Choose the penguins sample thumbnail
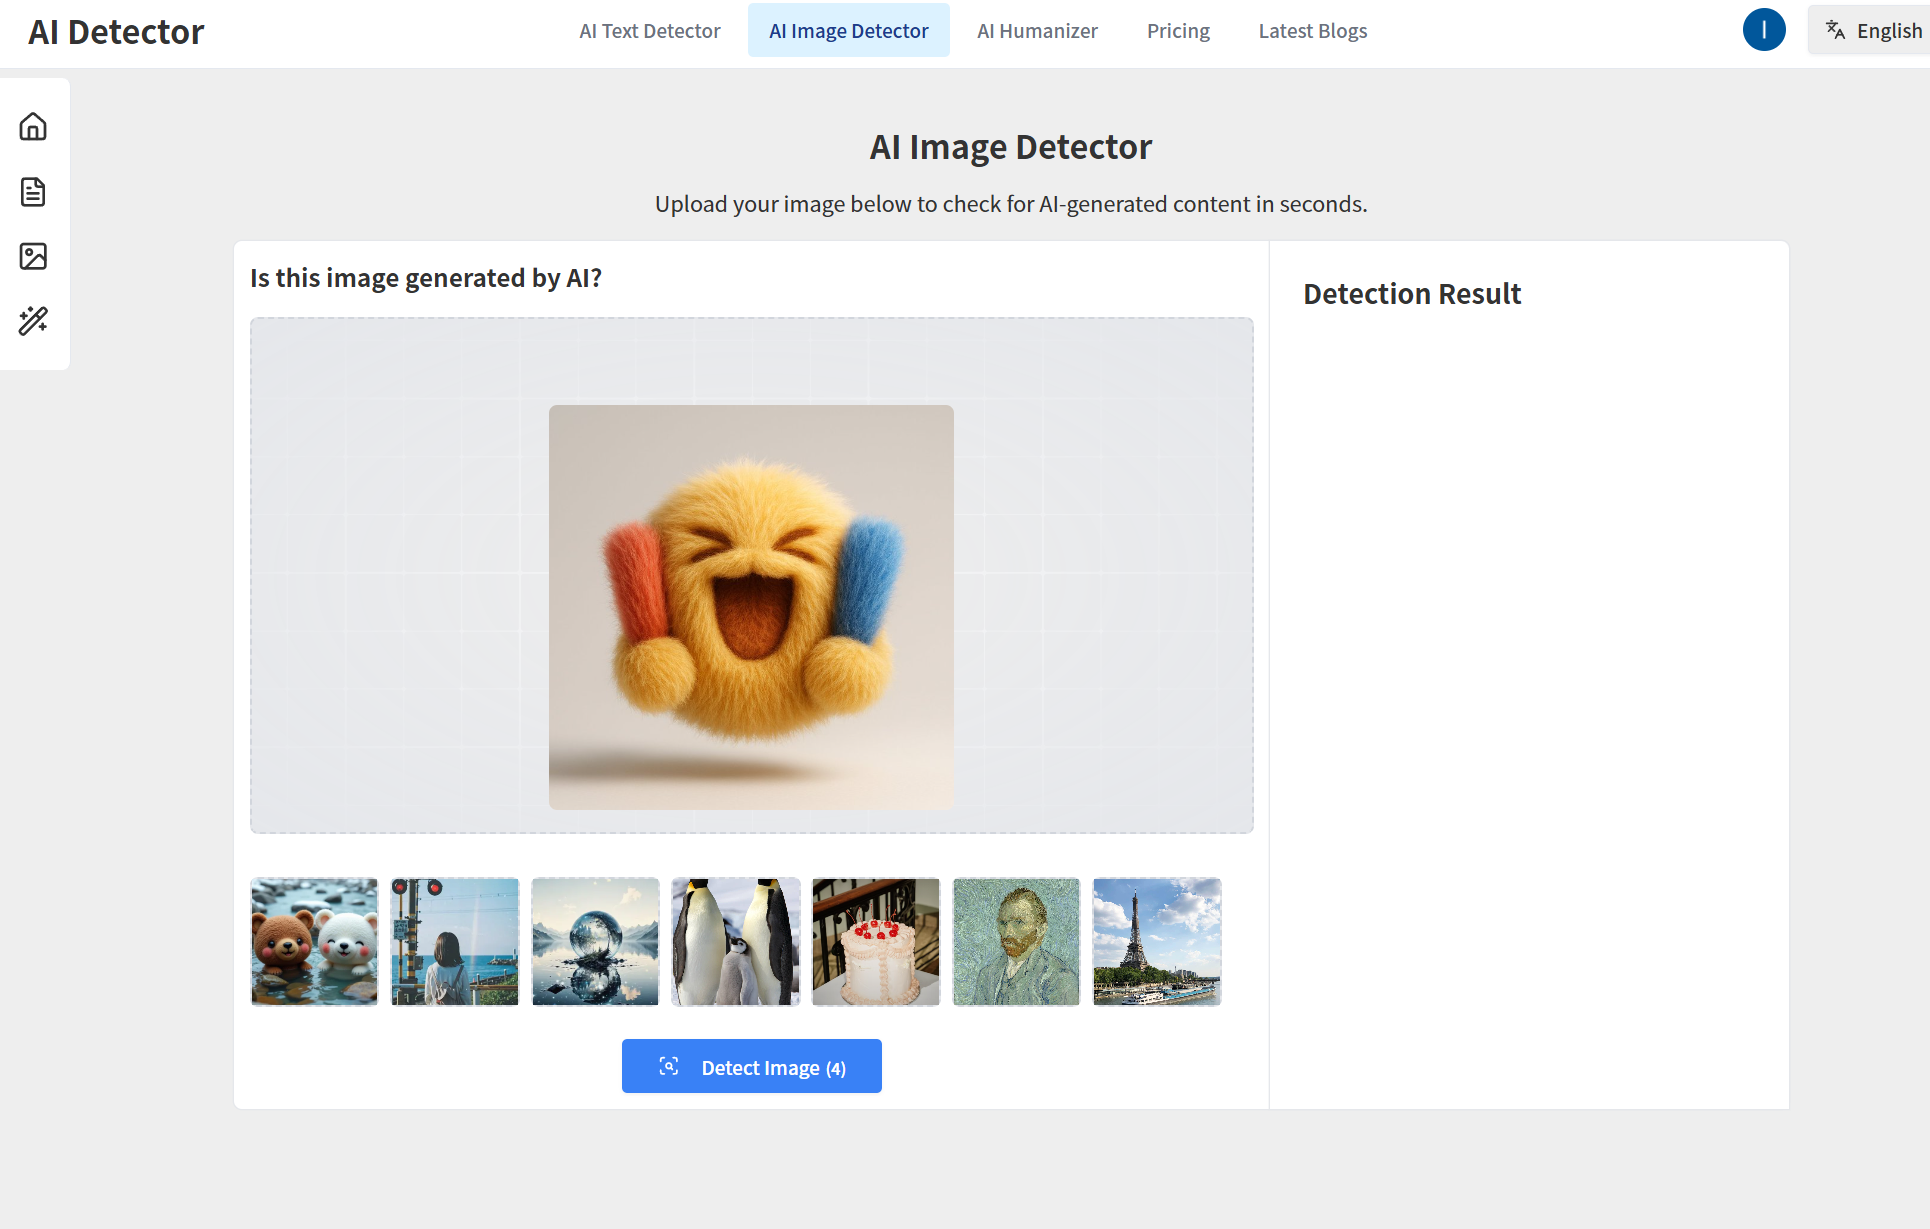1930x1229 pixels. click(735, 942)
